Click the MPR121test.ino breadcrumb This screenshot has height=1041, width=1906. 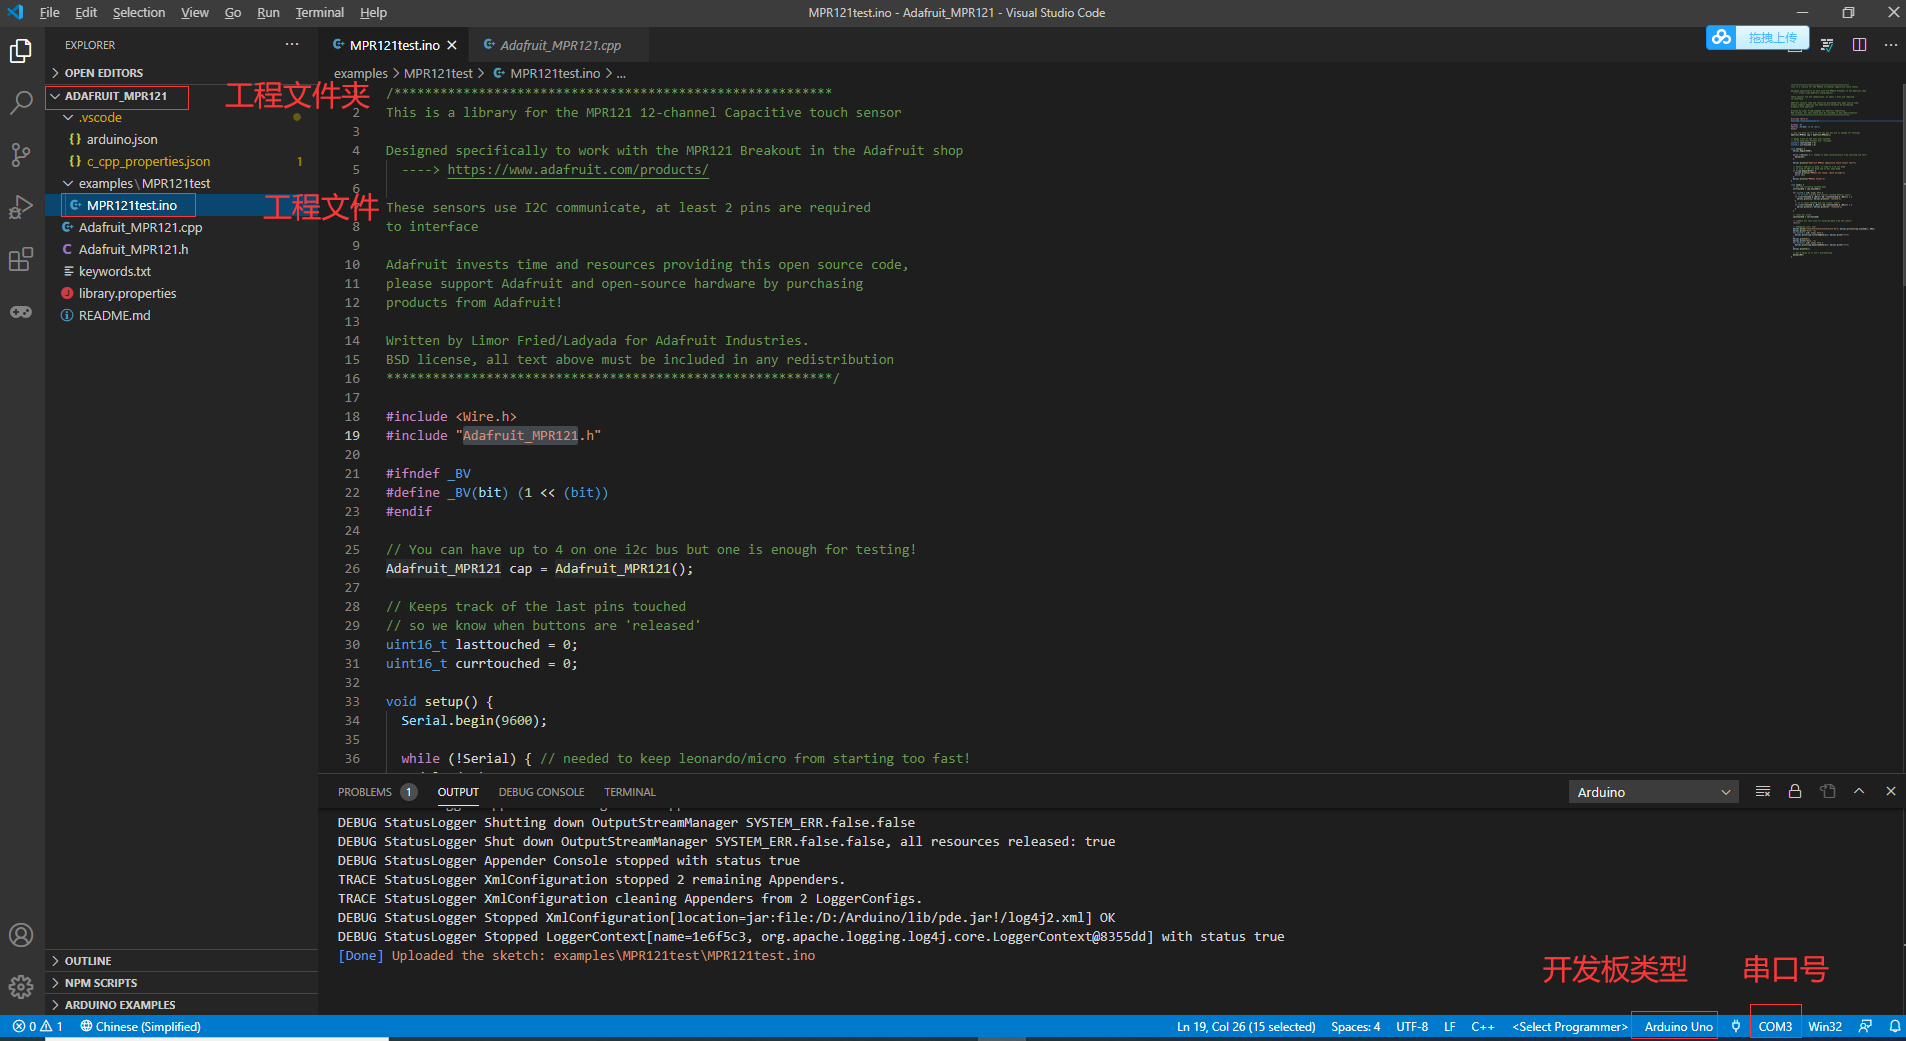pos(556,72)
